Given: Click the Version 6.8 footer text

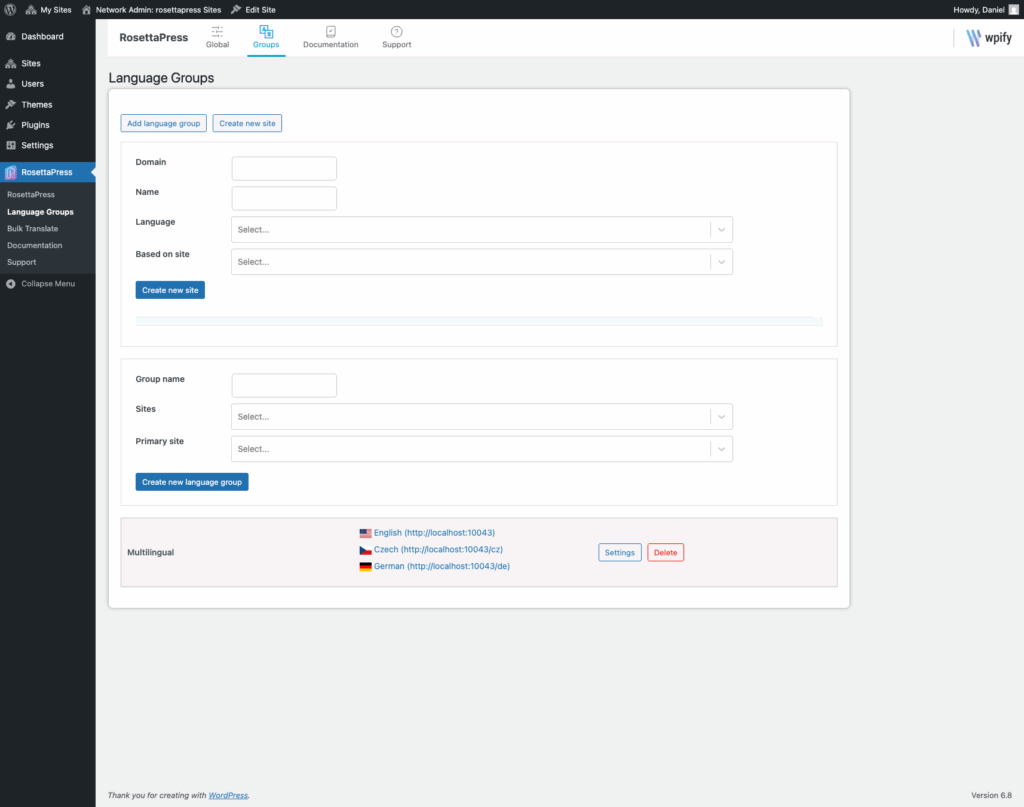Looking at the screenshot, I should click(991, 795).
